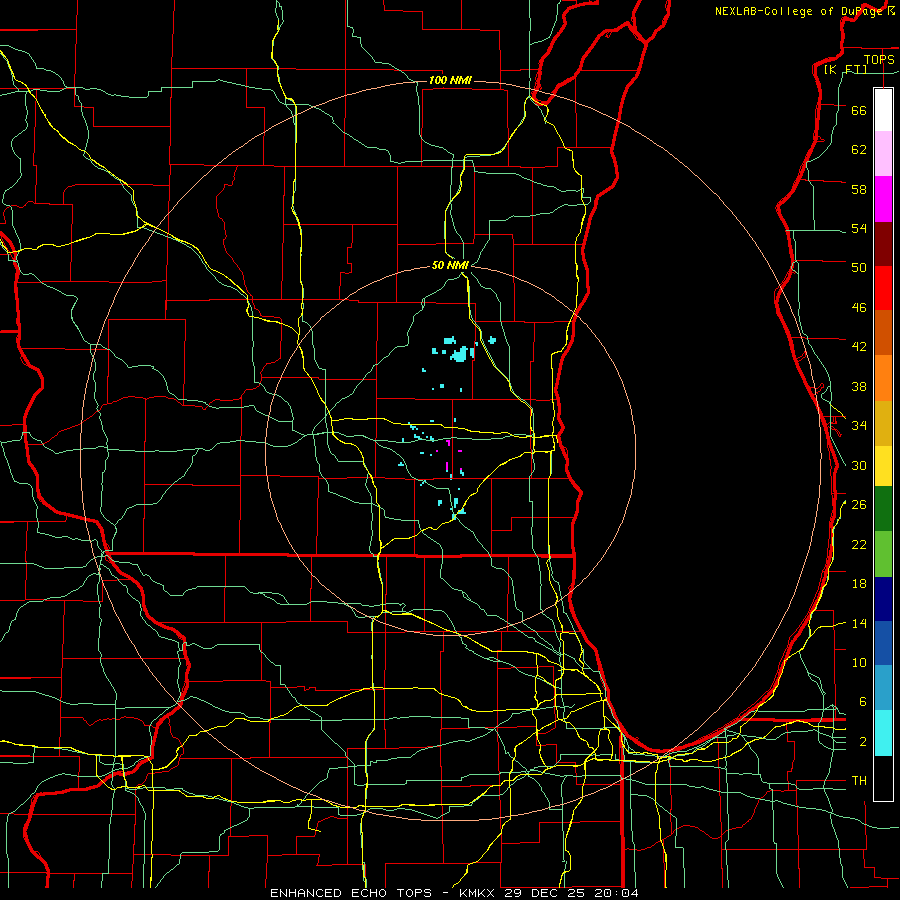The width and height of the screenshot is (900, 900).
Task: Click the '50 NMI' range ring label
Action: [x=451, y=265]
